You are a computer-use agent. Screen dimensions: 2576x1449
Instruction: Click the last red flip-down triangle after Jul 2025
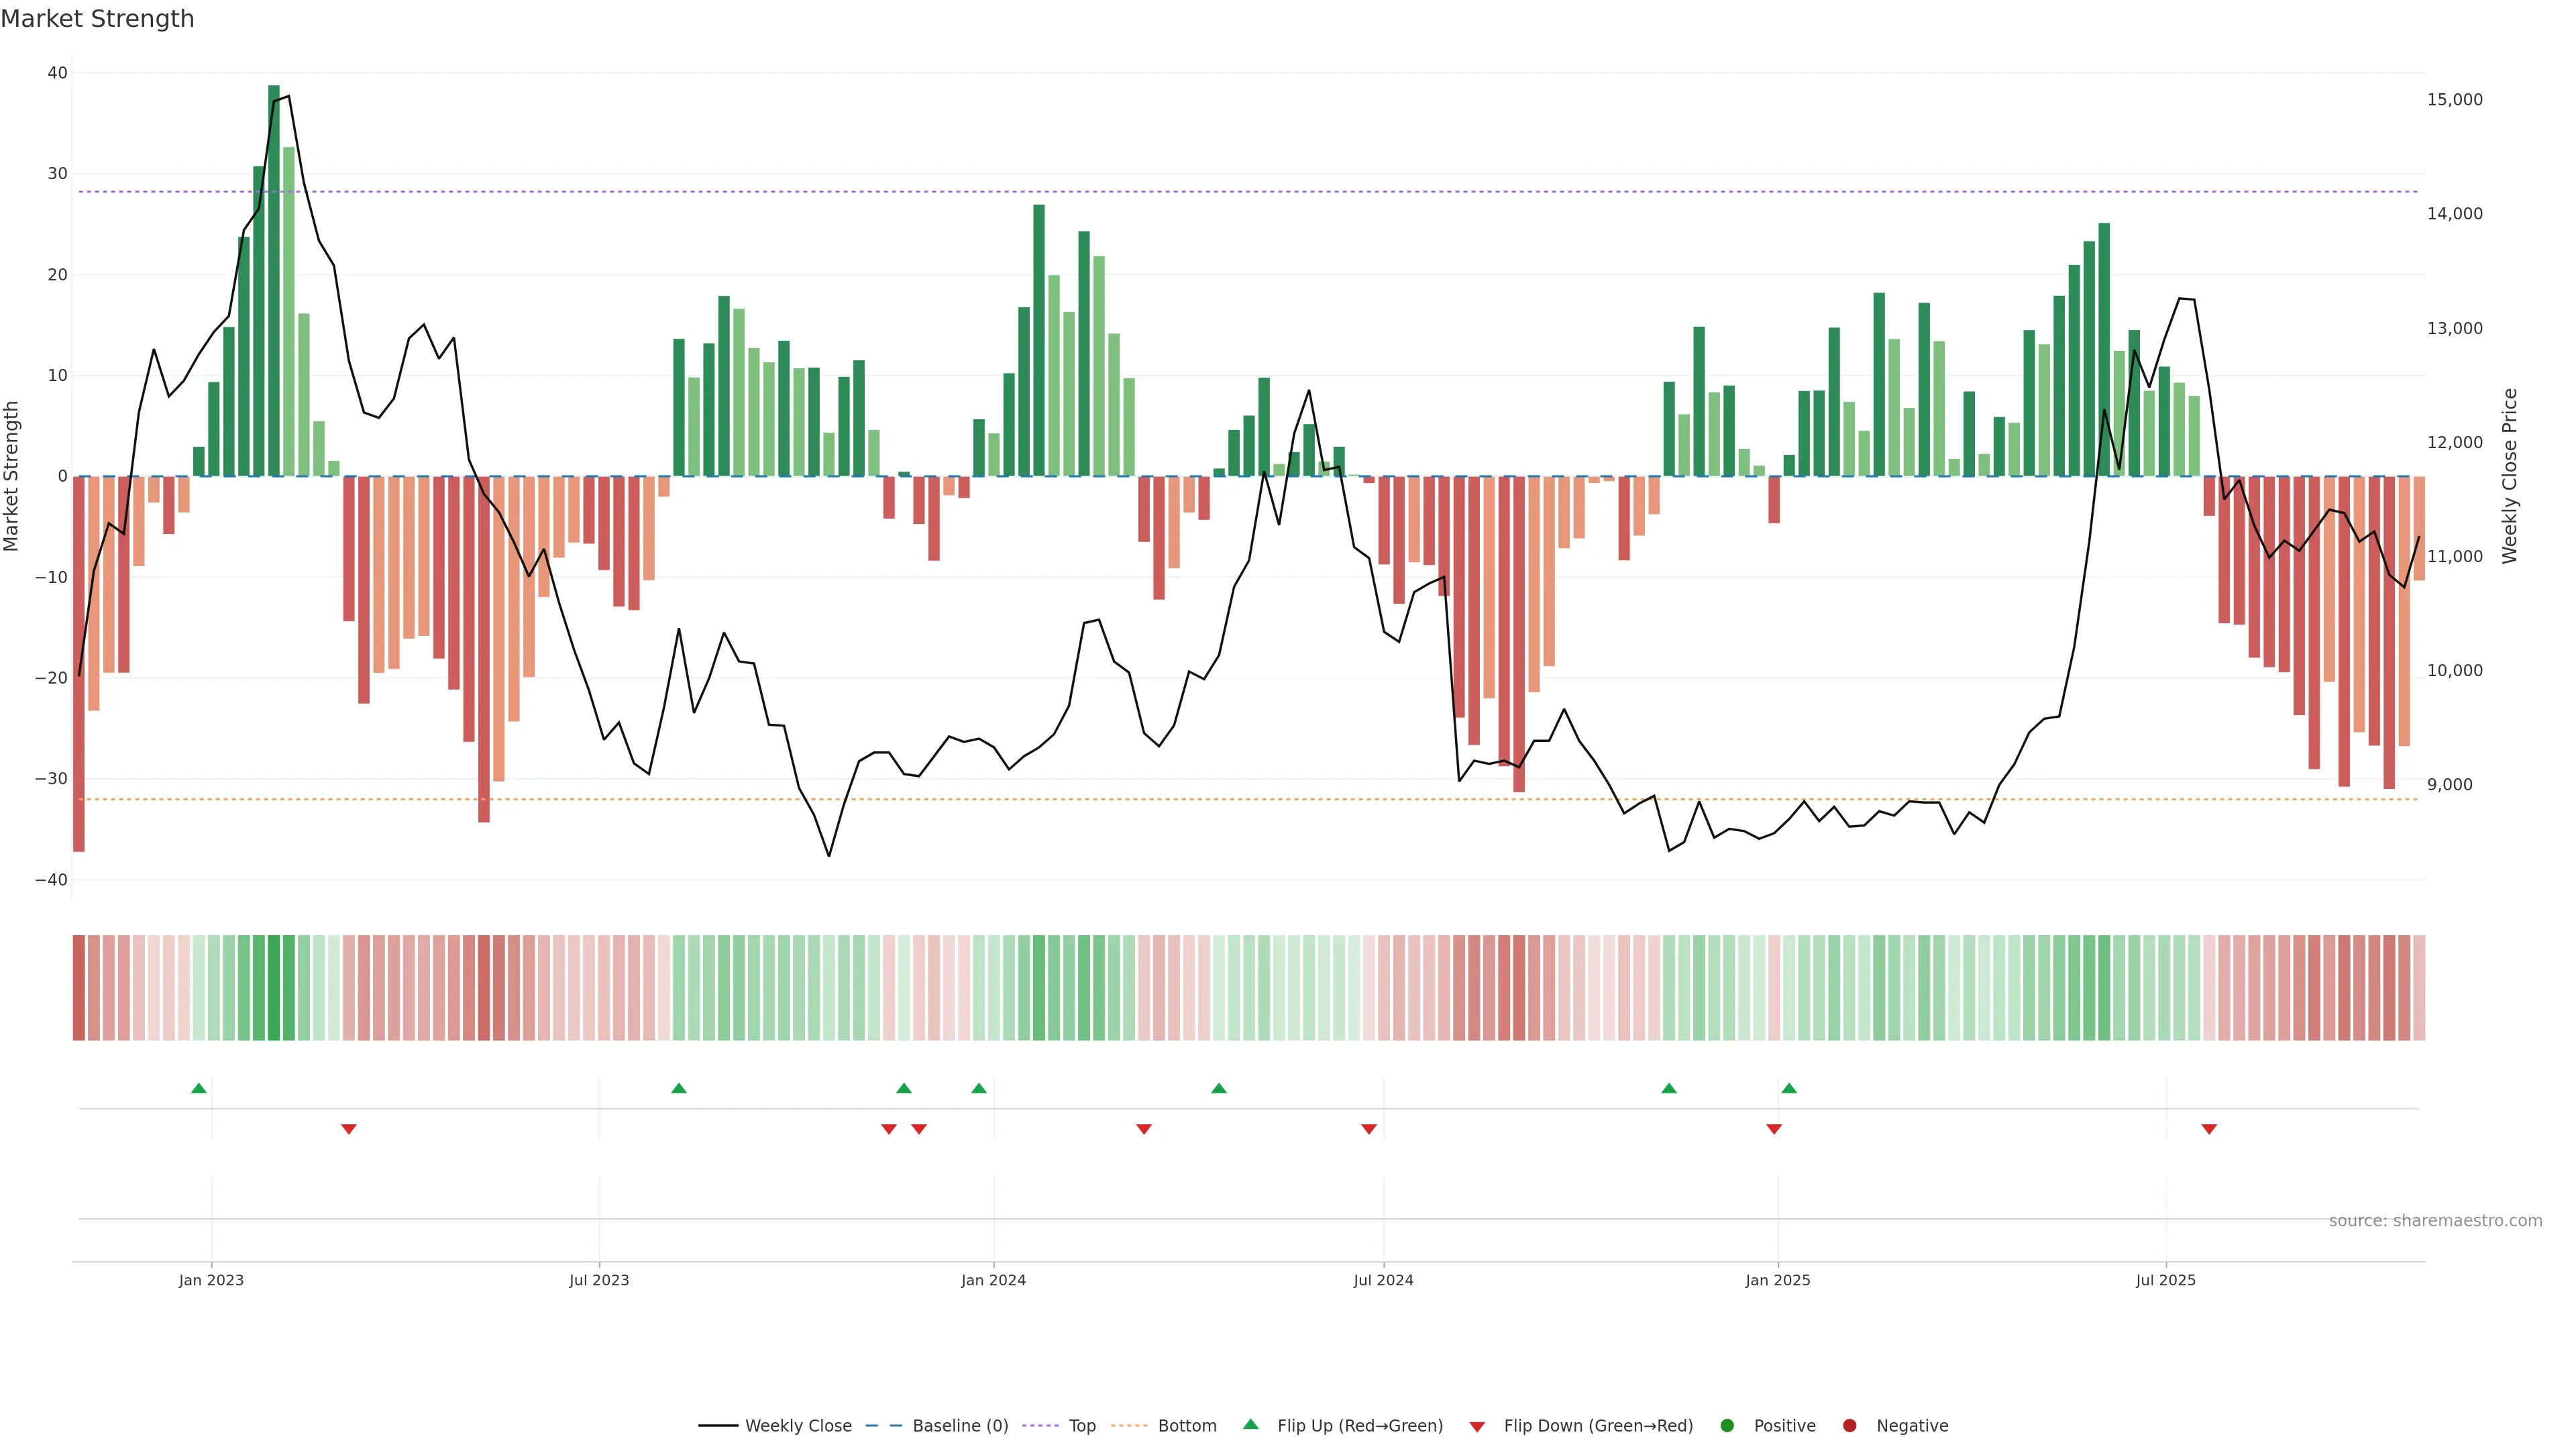click(x=2209, y=1129)
